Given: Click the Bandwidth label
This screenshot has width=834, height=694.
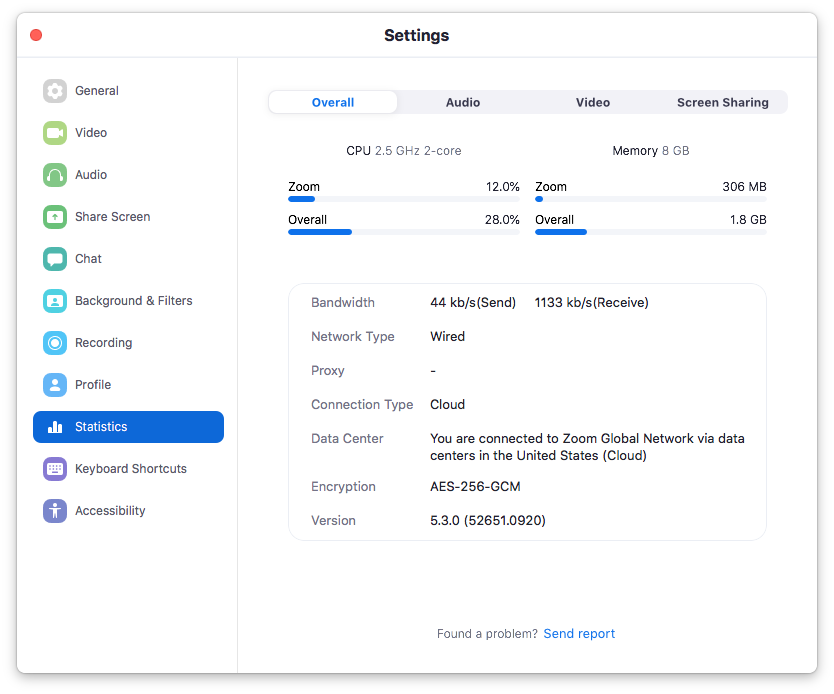Looking at the screenshot, I should coord(343,303).
